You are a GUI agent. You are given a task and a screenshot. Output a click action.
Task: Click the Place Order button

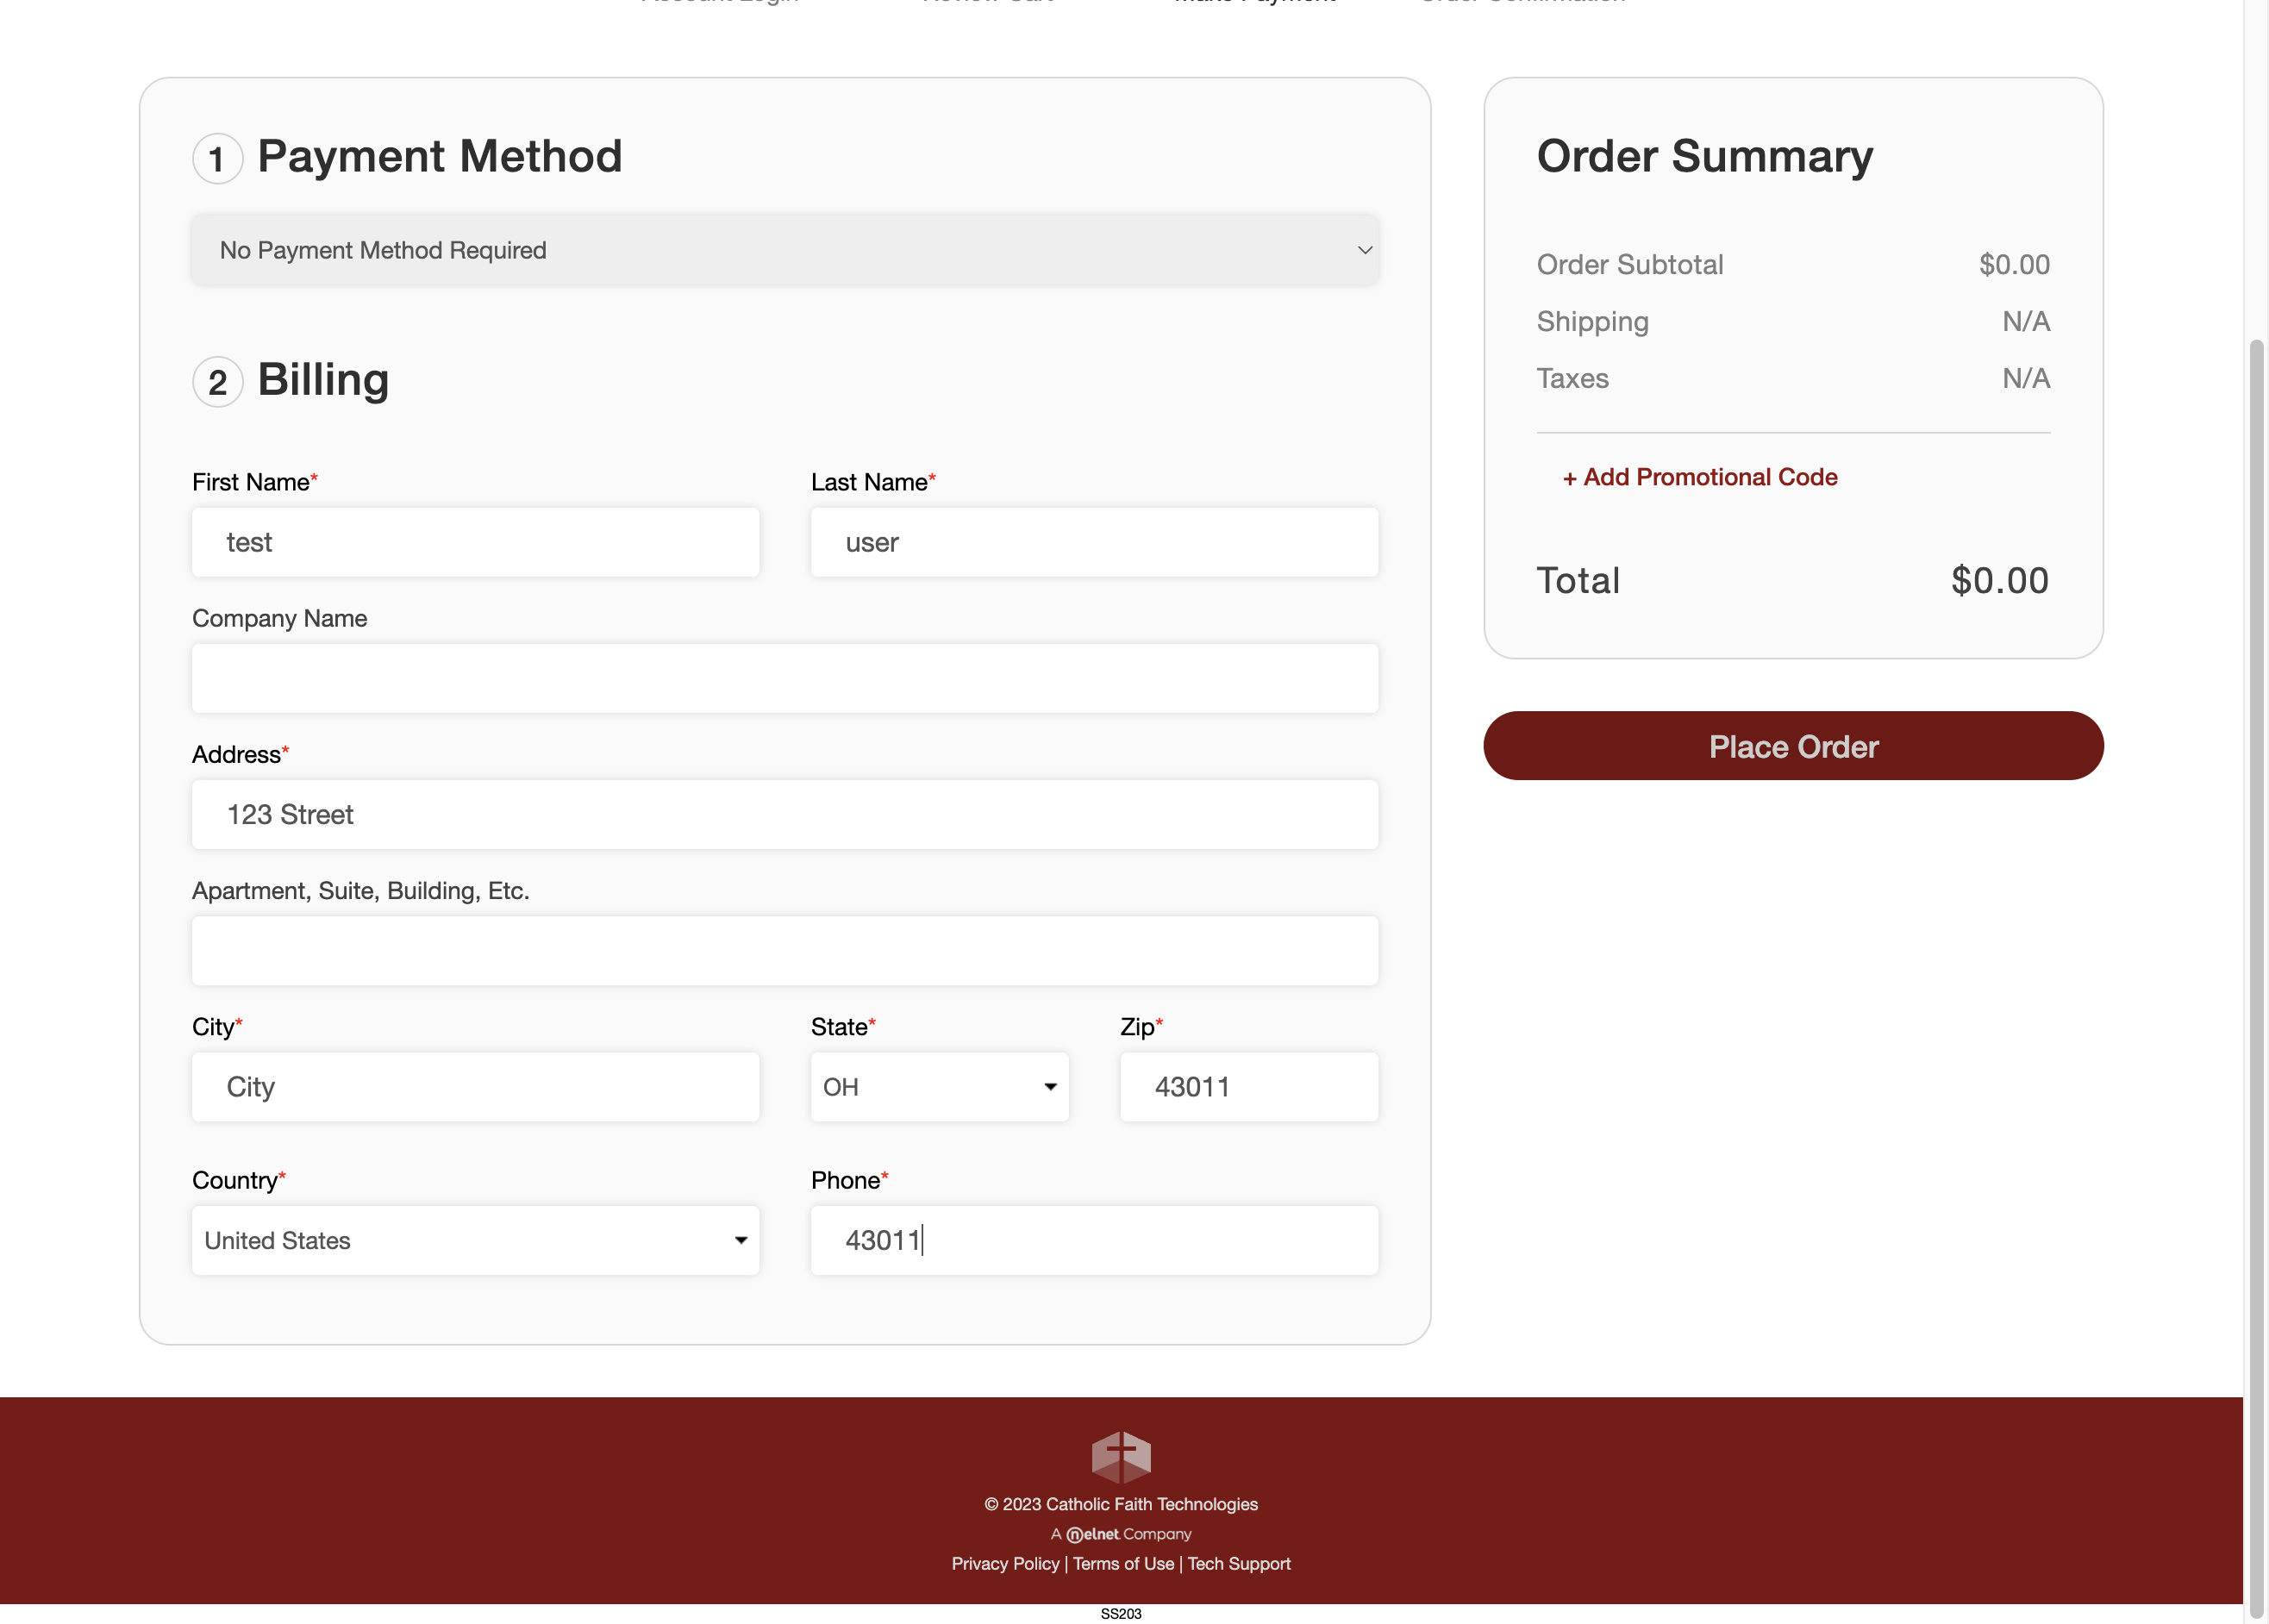pos(1793,746)
